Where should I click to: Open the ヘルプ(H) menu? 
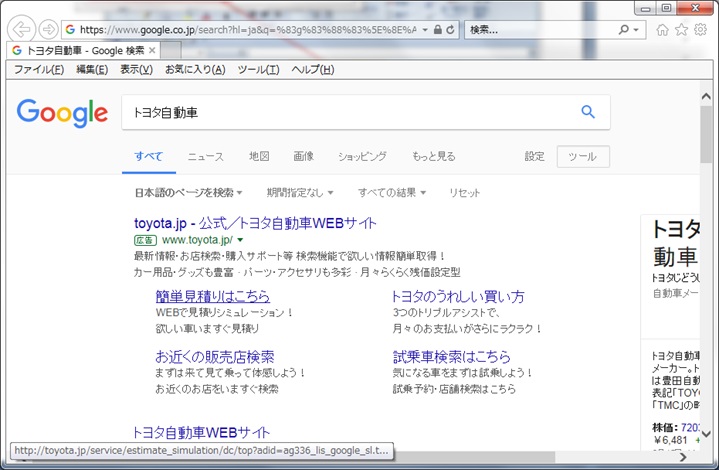pos(313,70)
